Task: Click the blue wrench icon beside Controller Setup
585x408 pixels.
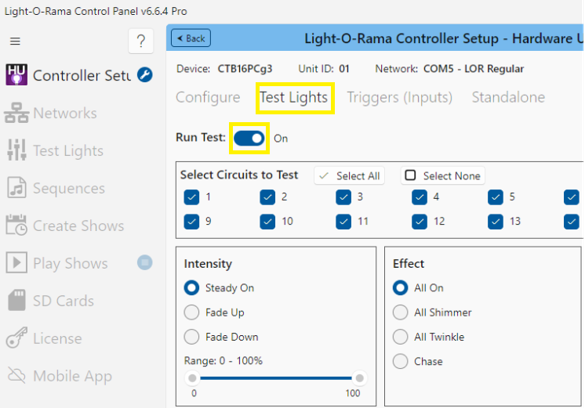Action: click(145, 75)
